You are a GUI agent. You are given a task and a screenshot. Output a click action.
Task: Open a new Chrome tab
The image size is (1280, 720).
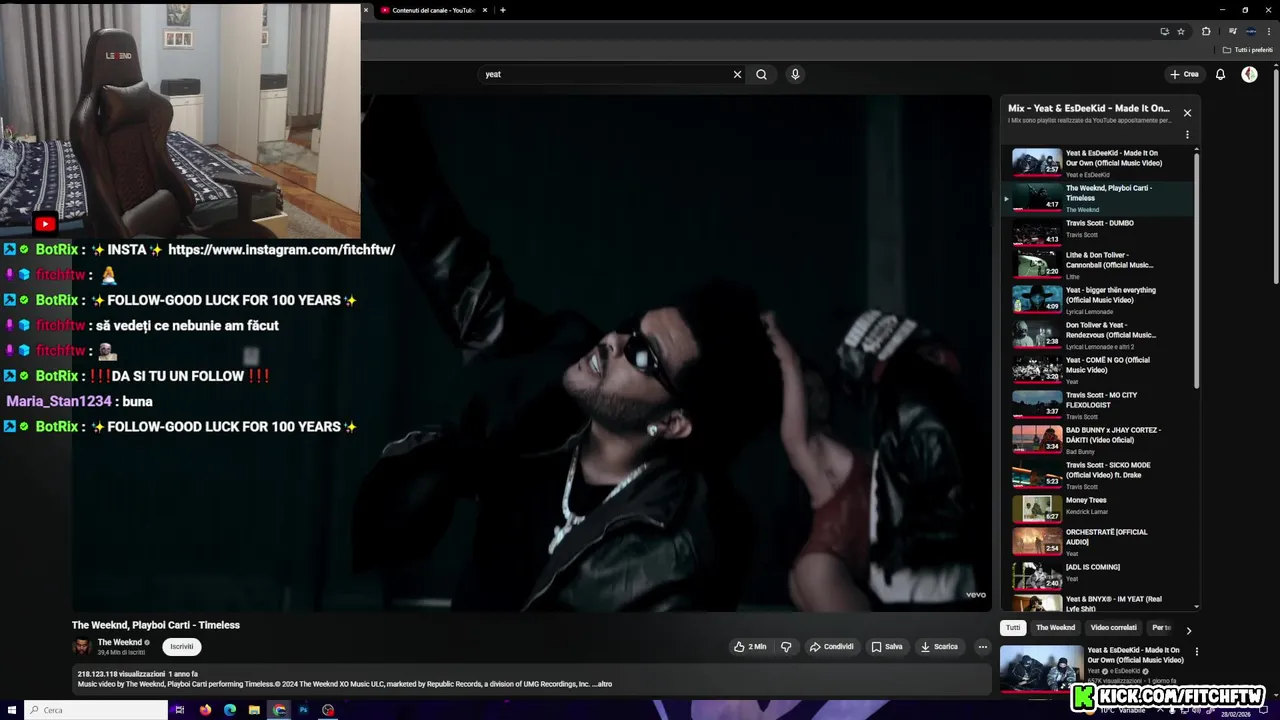point(503,10)
